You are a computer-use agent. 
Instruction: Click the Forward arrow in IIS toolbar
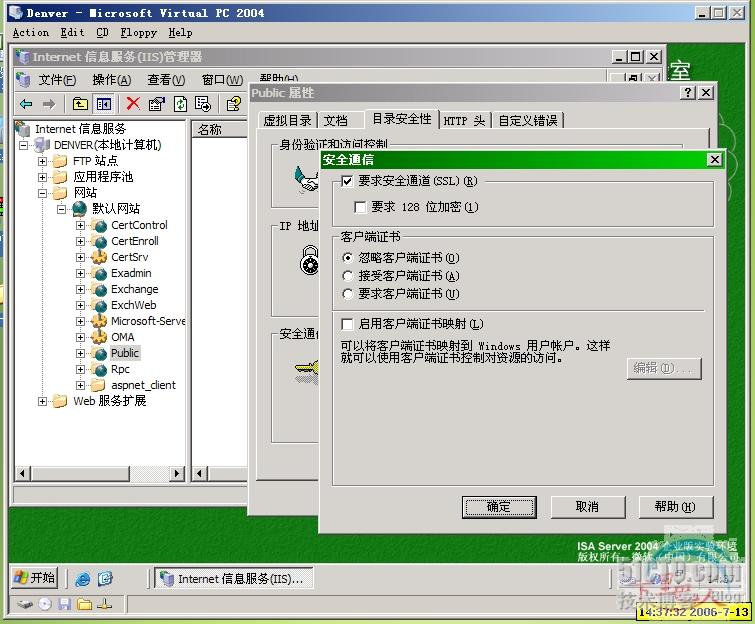[x=49, y=104]
